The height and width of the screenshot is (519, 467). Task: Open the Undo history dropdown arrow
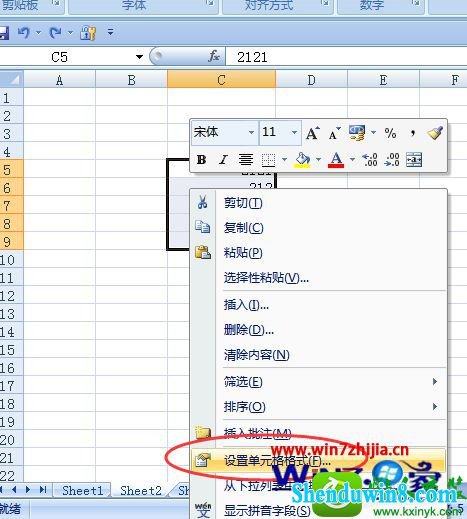[x=38, y=33]
